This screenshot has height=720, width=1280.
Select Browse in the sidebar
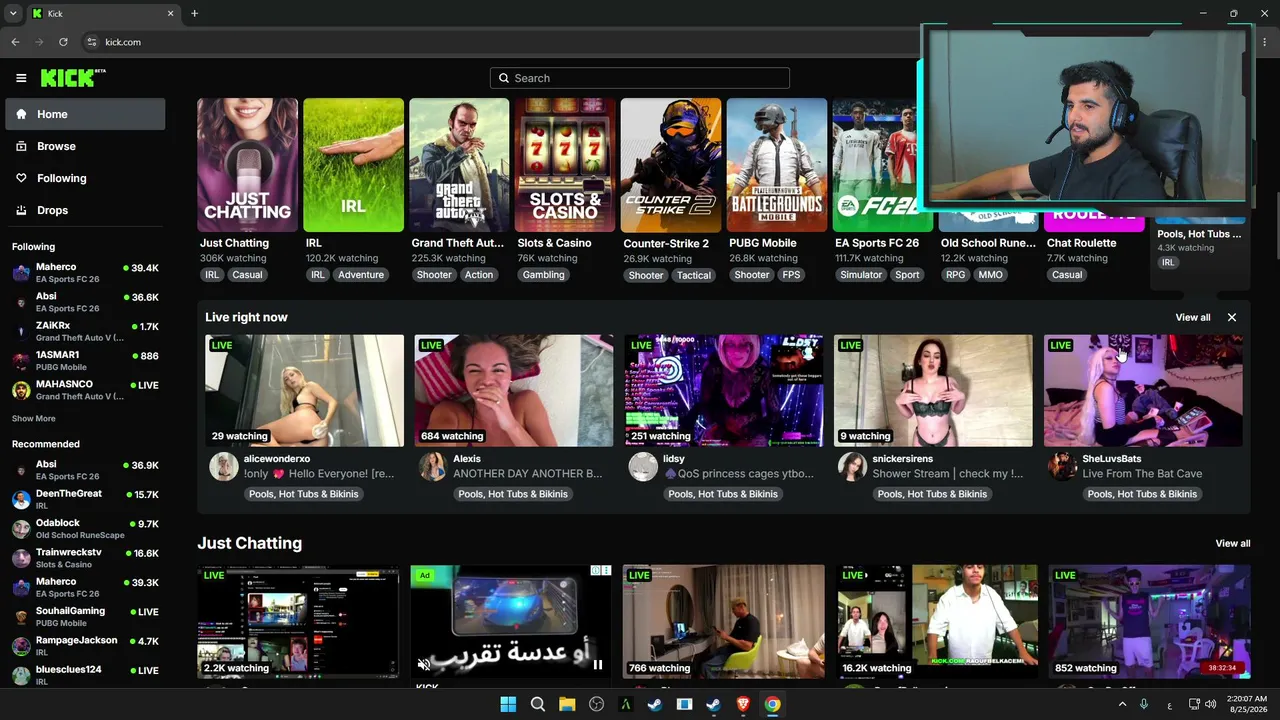coord(85,146)
